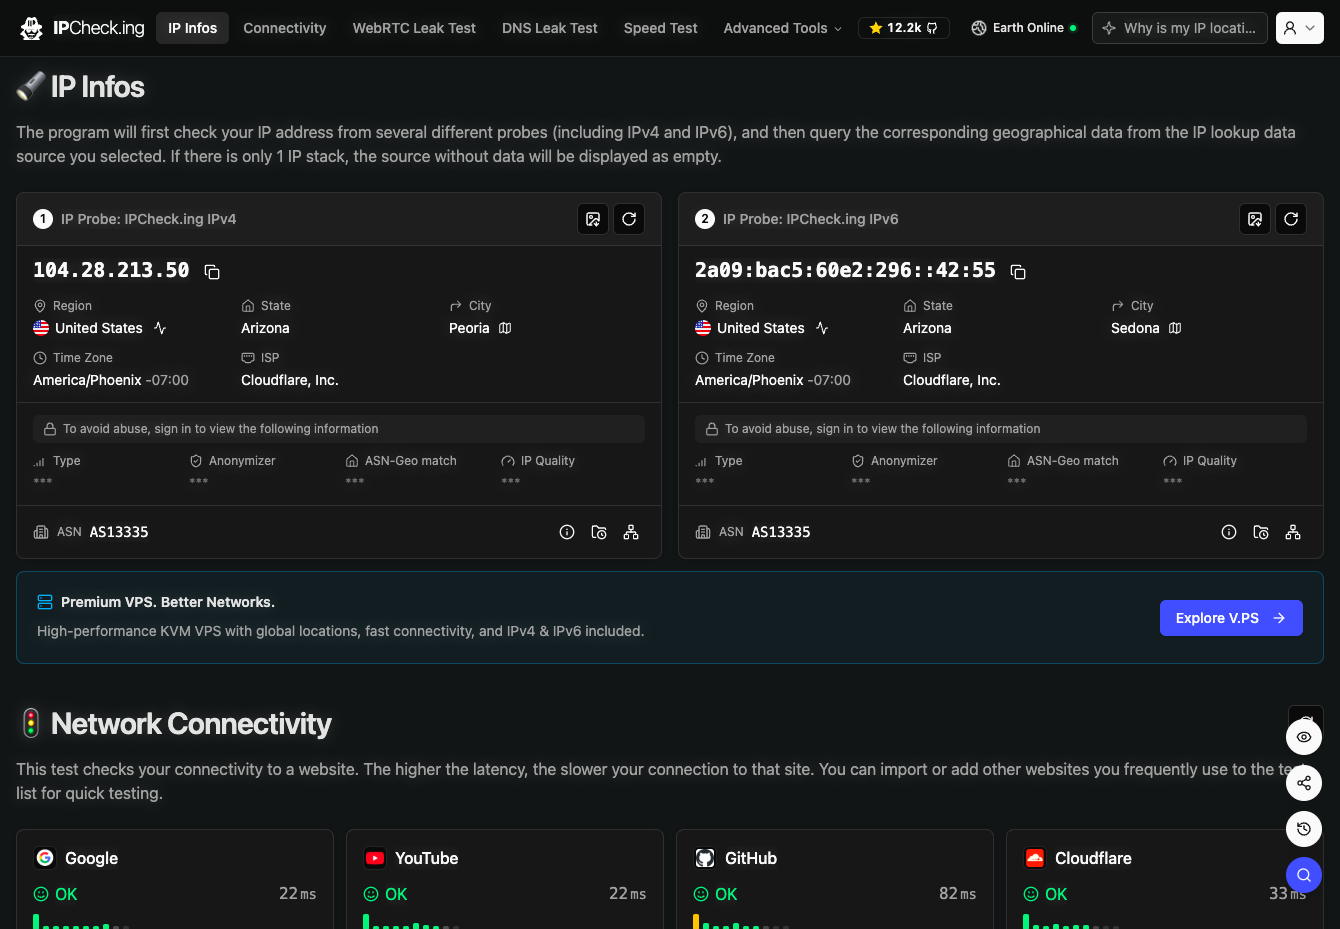
Task: Show Sedona city on map
Action: 1175,328
